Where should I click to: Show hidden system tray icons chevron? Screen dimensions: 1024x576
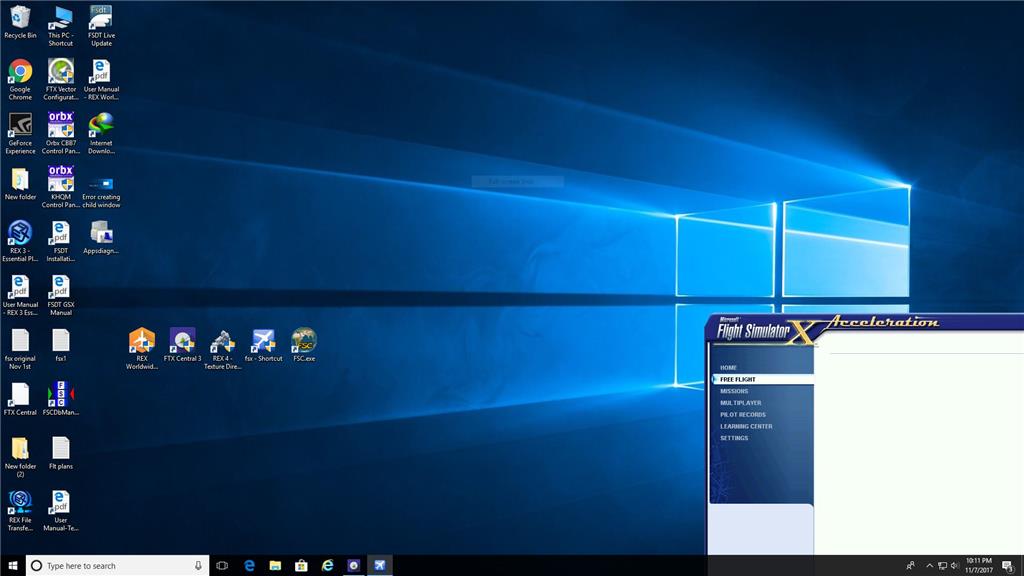tap(929, 566)
